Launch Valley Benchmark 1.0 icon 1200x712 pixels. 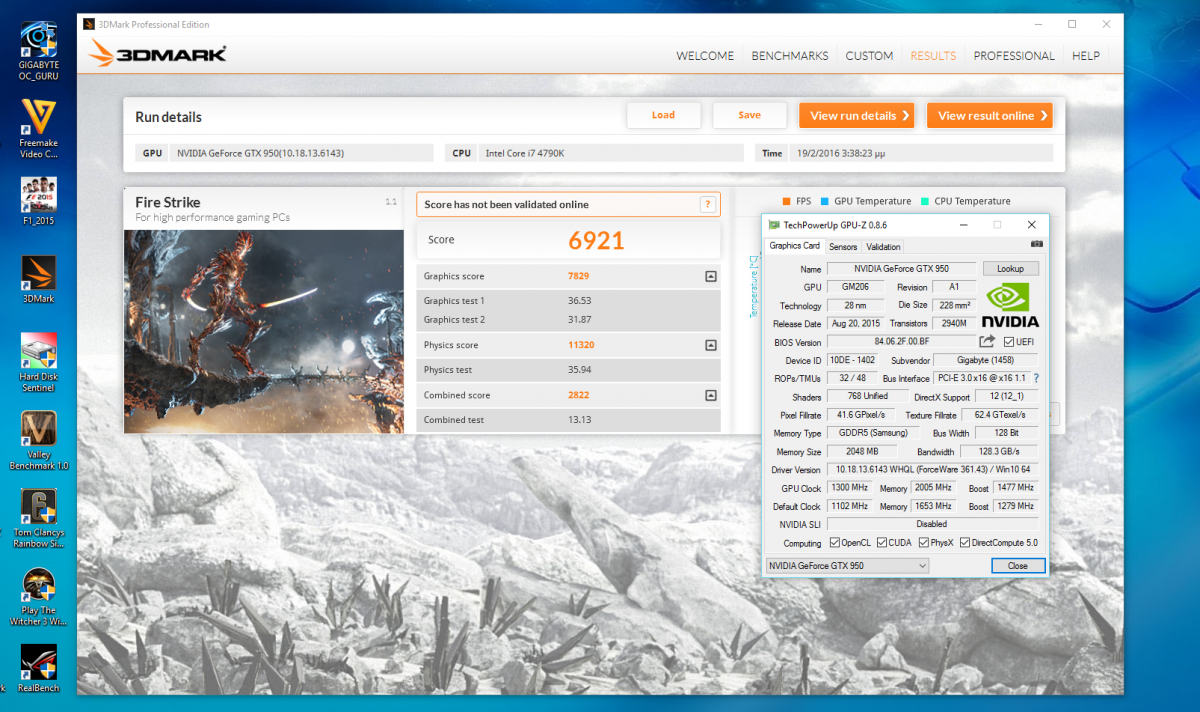coord(39,440)
